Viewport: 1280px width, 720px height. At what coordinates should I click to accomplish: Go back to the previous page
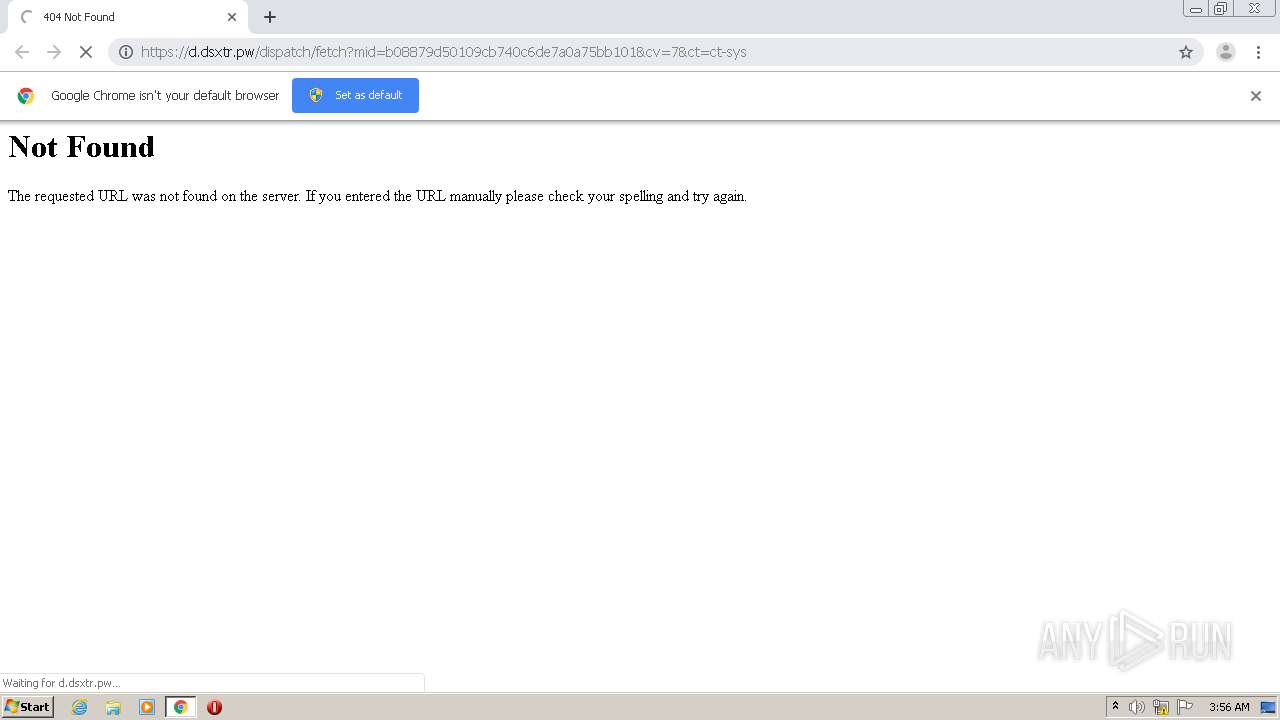coord(22,52)
